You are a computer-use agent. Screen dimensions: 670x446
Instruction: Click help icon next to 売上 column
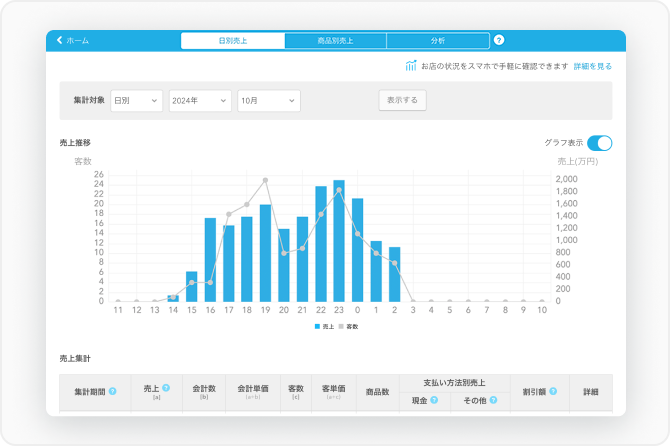coord(166,387)
